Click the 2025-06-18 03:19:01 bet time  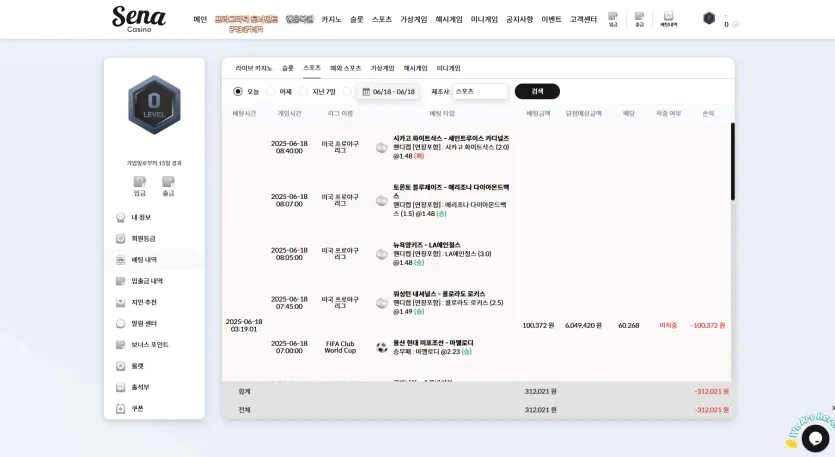(x=244, y=325)
